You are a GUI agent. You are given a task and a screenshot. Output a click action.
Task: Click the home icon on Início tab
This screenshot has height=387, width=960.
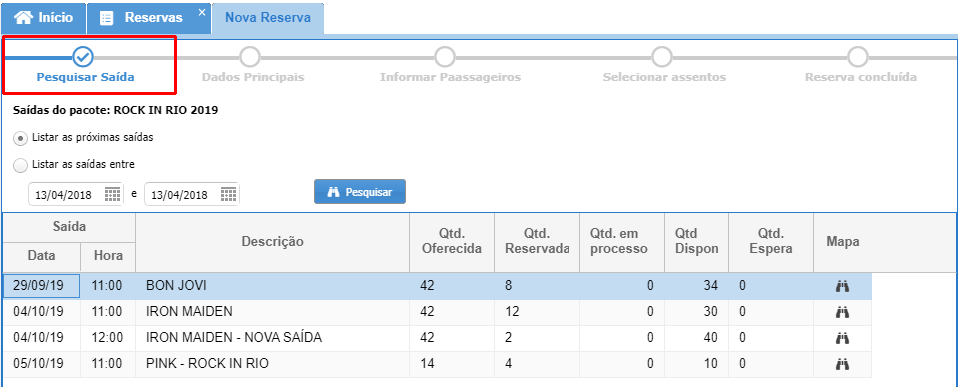point(23,18)
